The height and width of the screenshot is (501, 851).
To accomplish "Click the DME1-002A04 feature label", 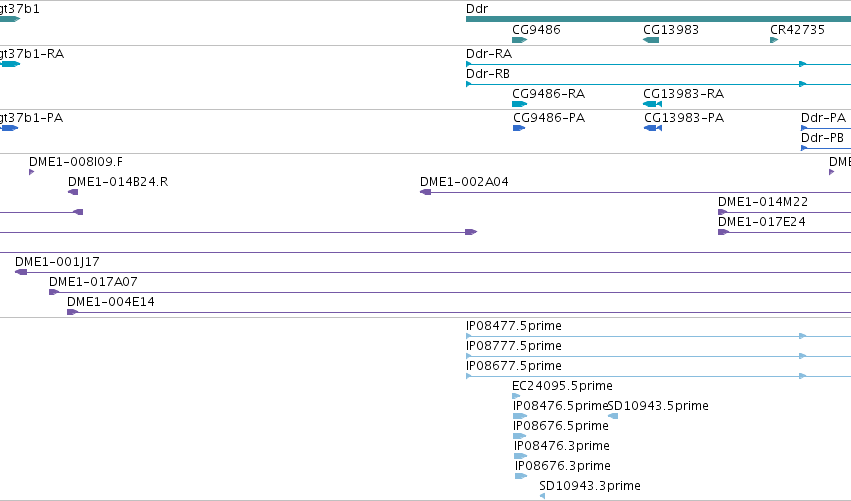I will click(x=464, y=182).
